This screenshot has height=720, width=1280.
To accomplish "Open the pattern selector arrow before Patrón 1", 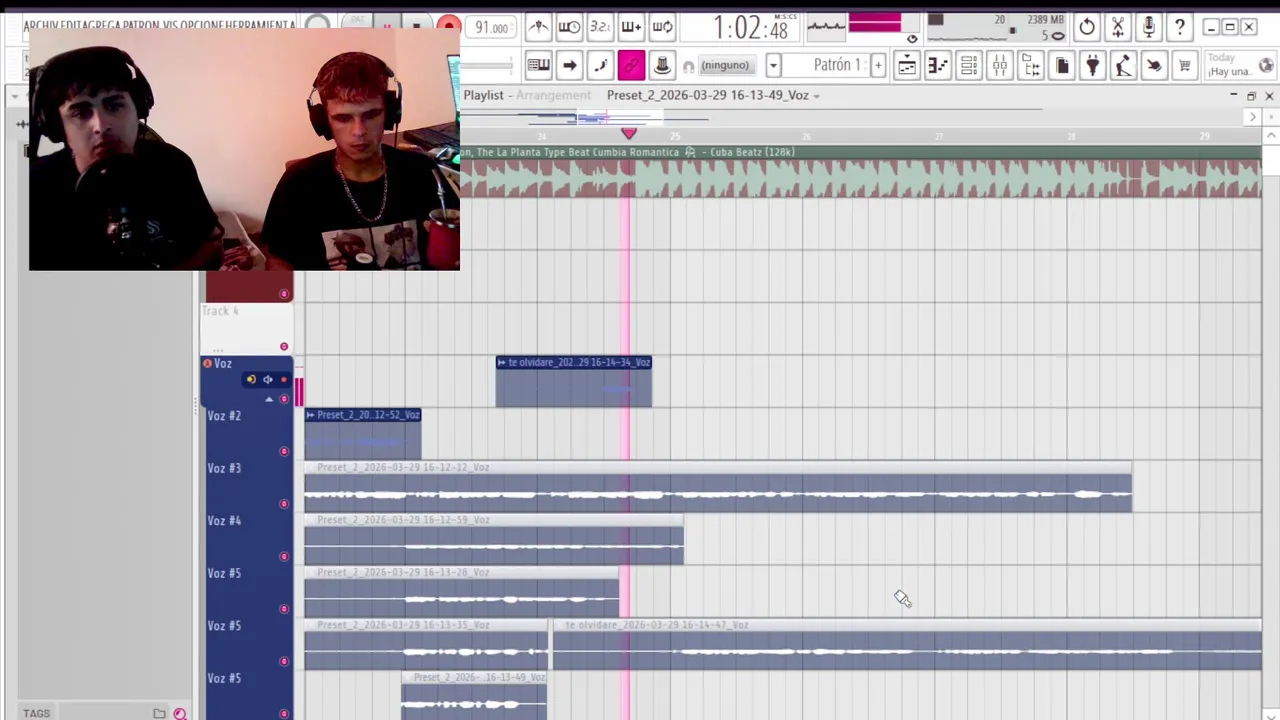I will (773, 66).
